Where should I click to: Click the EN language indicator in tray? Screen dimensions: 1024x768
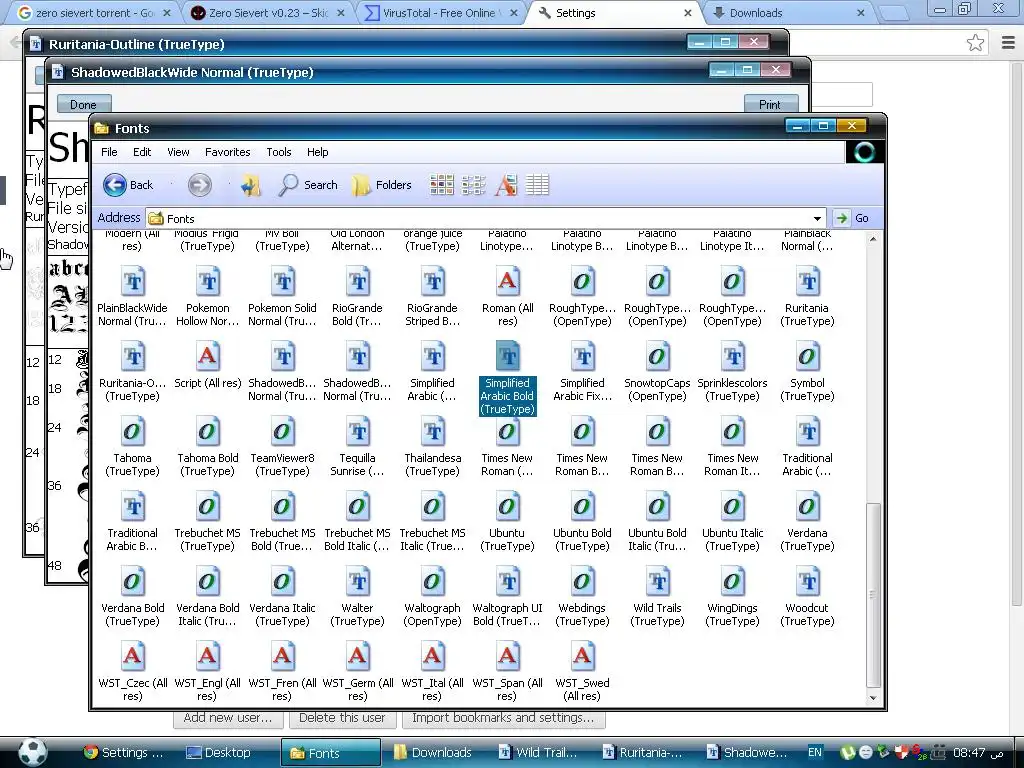pyautogui.click(x=815, y=752)
